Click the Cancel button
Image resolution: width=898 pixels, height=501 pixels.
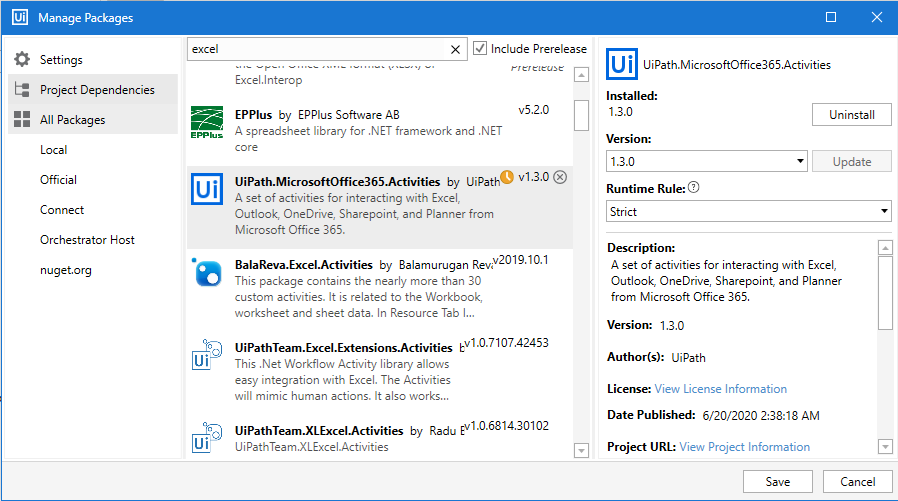pos(857,482)
